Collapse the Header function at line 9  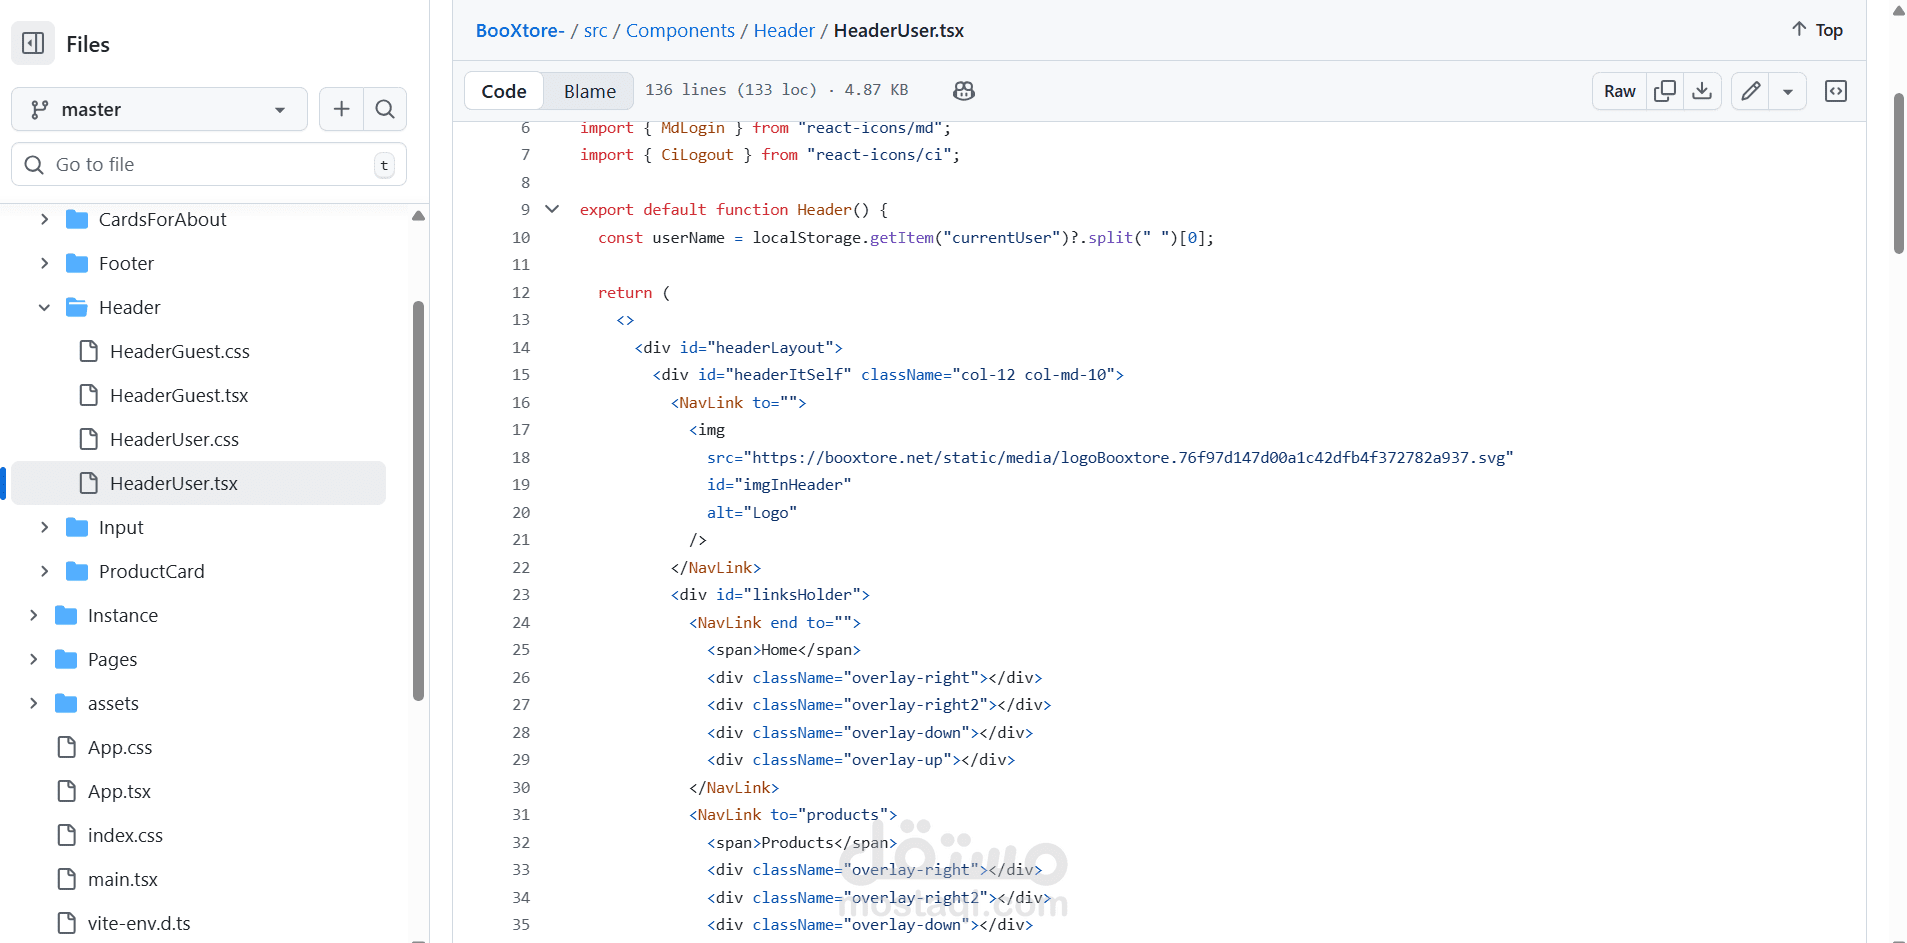(552, 210)
